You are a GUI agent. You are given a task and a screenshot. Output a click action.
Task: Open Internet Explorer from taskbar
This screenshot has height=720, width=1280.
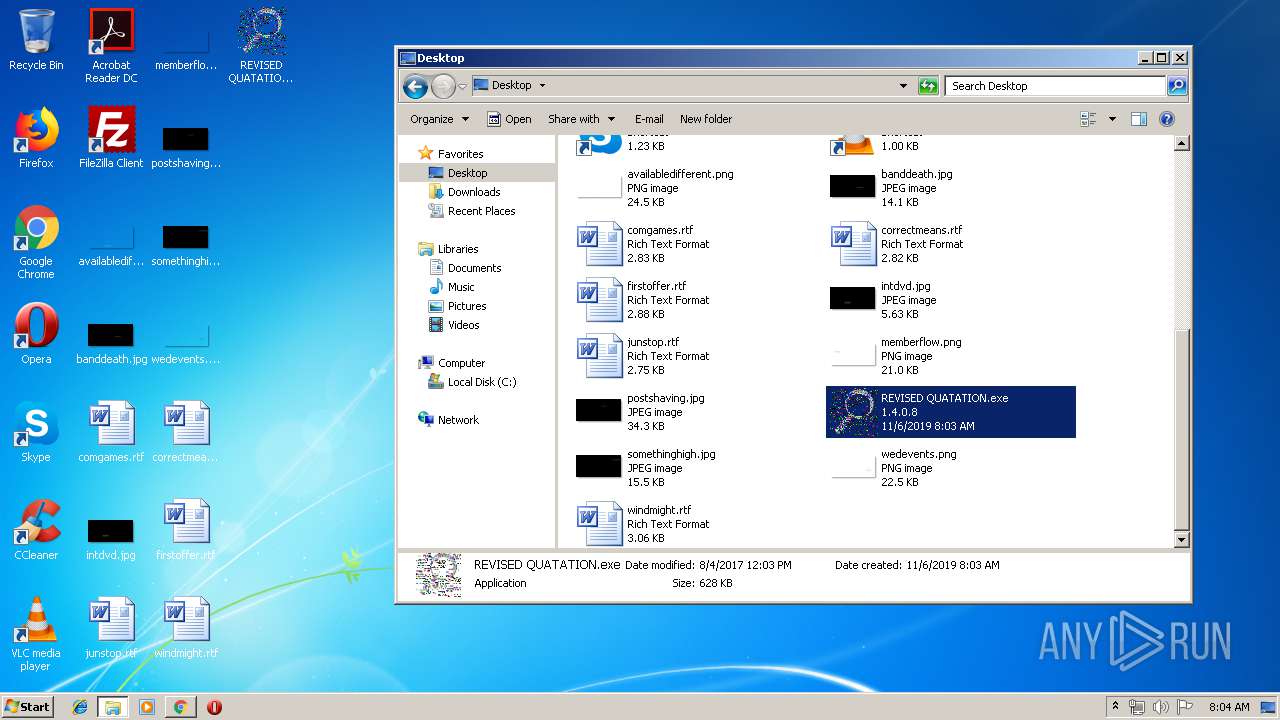point(80,707)
